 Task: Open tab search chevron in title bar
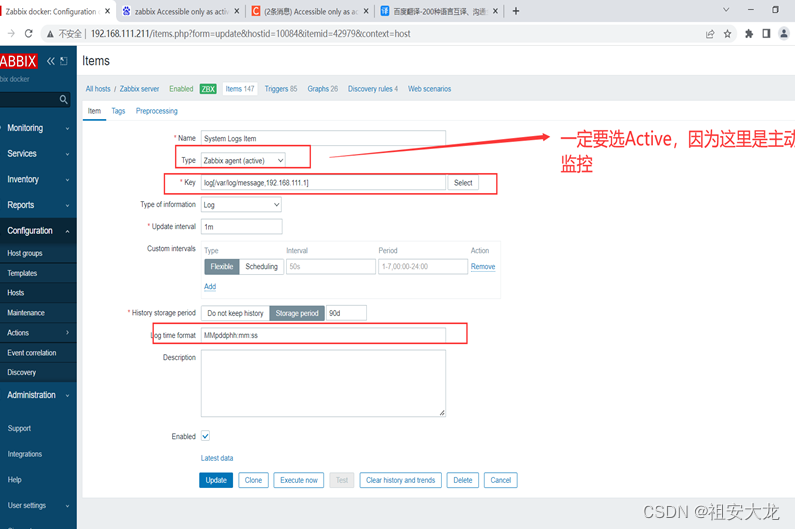(726, 10)
